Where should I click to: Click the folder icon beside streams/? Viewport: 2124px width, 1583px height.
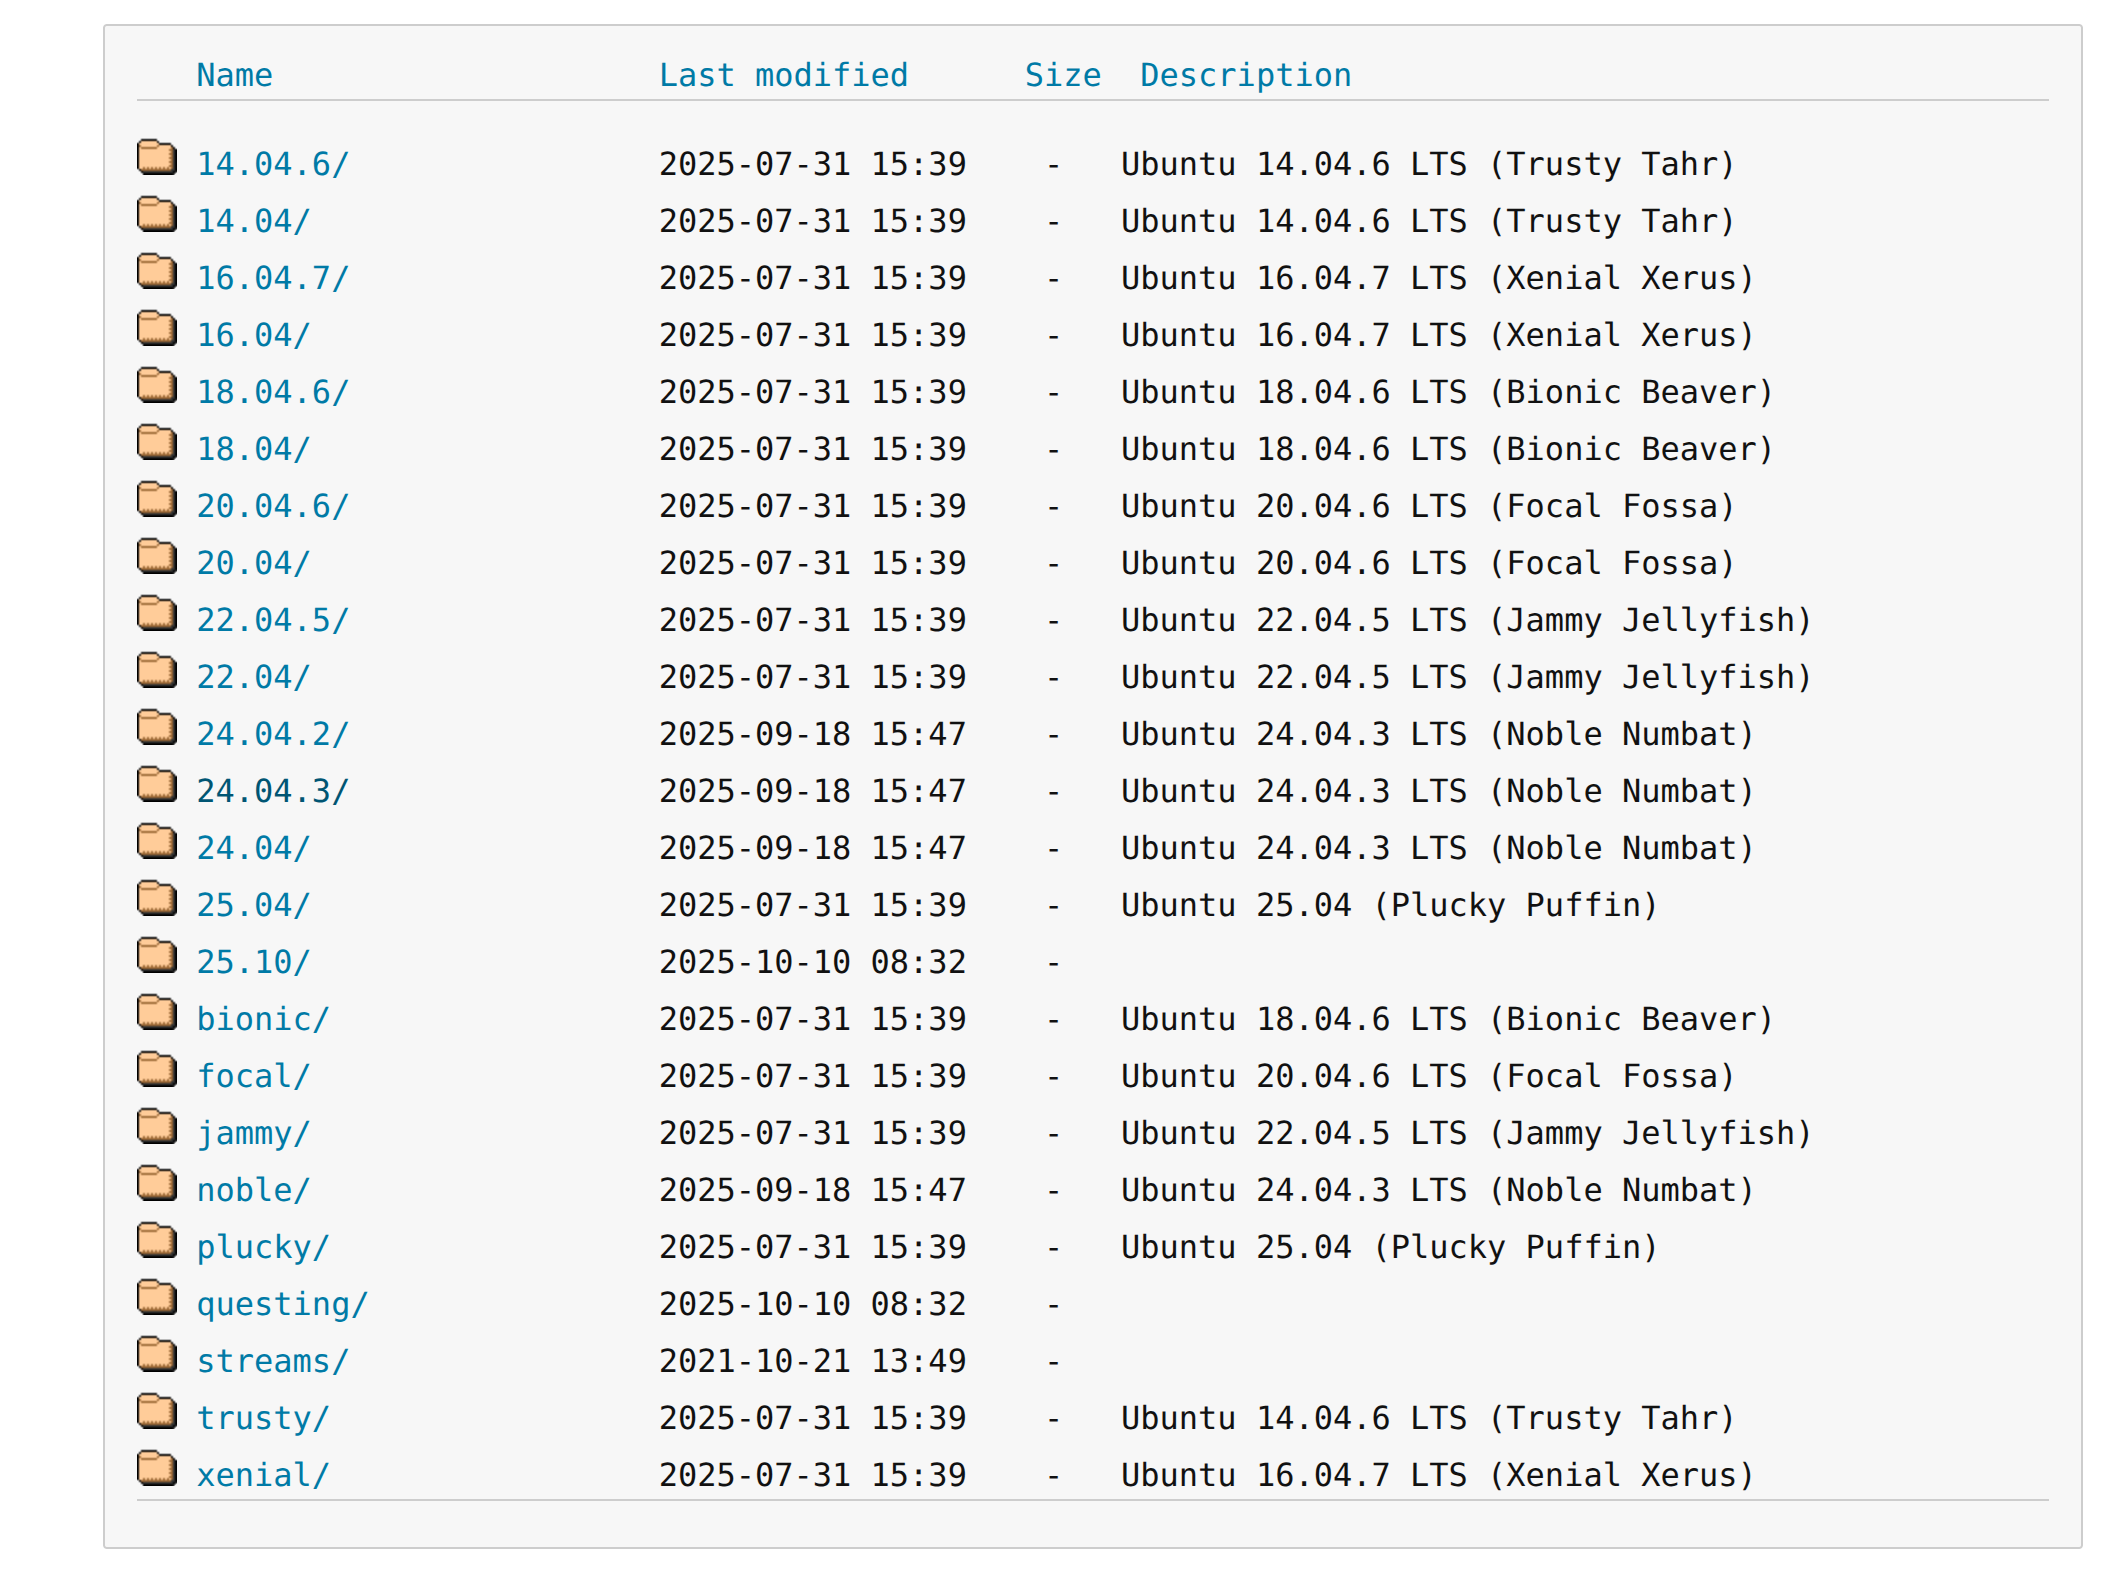157,1355
